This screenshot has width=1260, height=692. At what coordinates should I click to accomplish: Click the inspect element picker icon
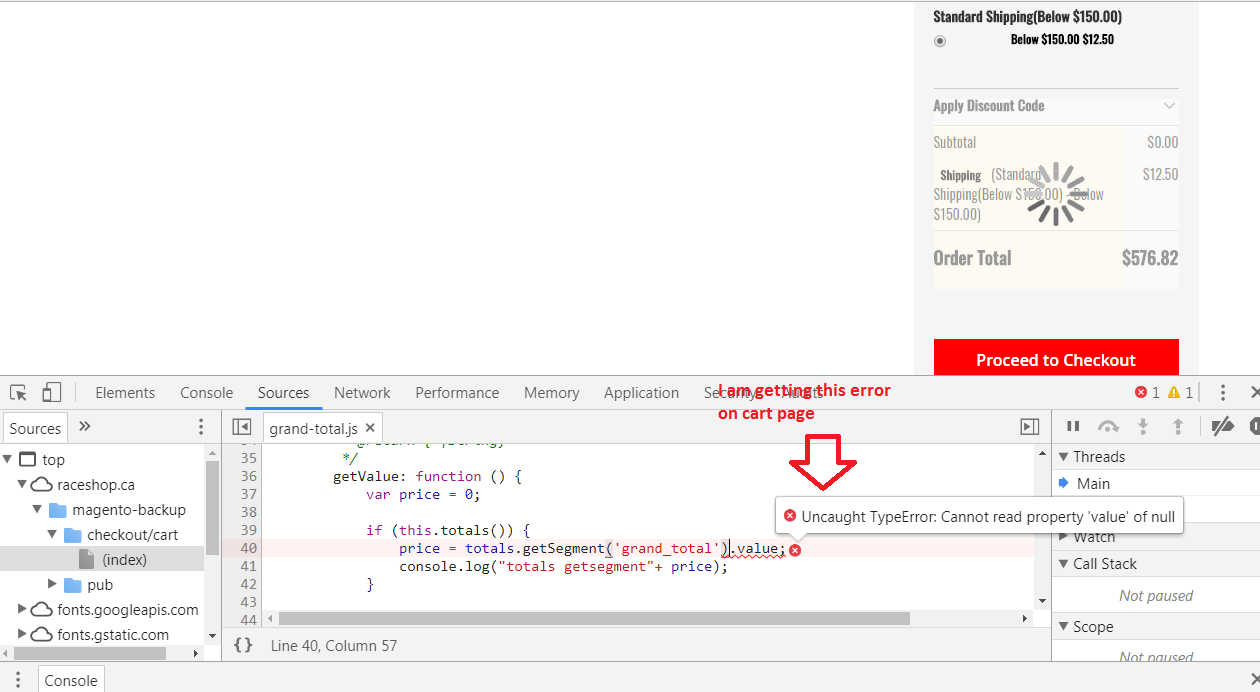19,393
